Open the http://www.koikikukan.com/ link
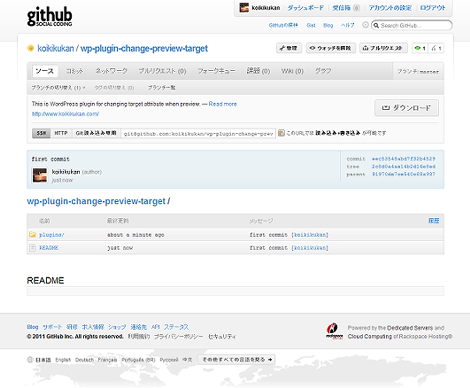The height and width of the screenshot is (388, 470). 65,114
